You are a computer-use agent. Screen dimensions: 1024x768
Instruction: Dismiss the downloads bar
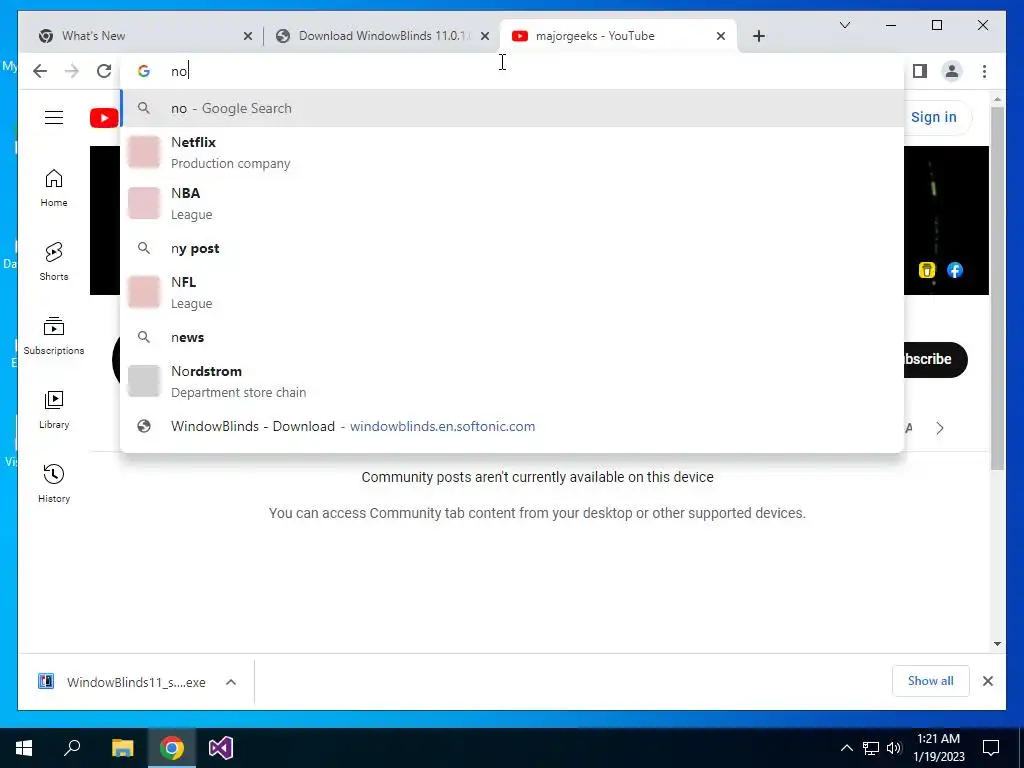[987, 681]
